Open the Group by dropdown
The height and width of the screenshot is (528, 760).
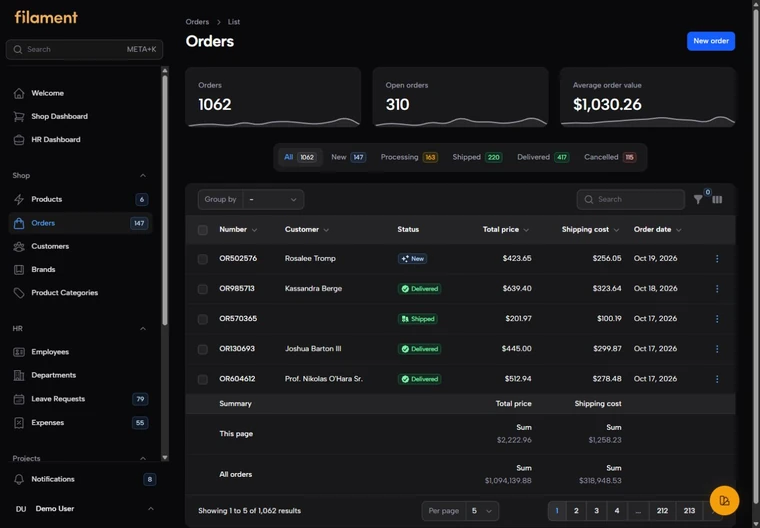point(273,199)
